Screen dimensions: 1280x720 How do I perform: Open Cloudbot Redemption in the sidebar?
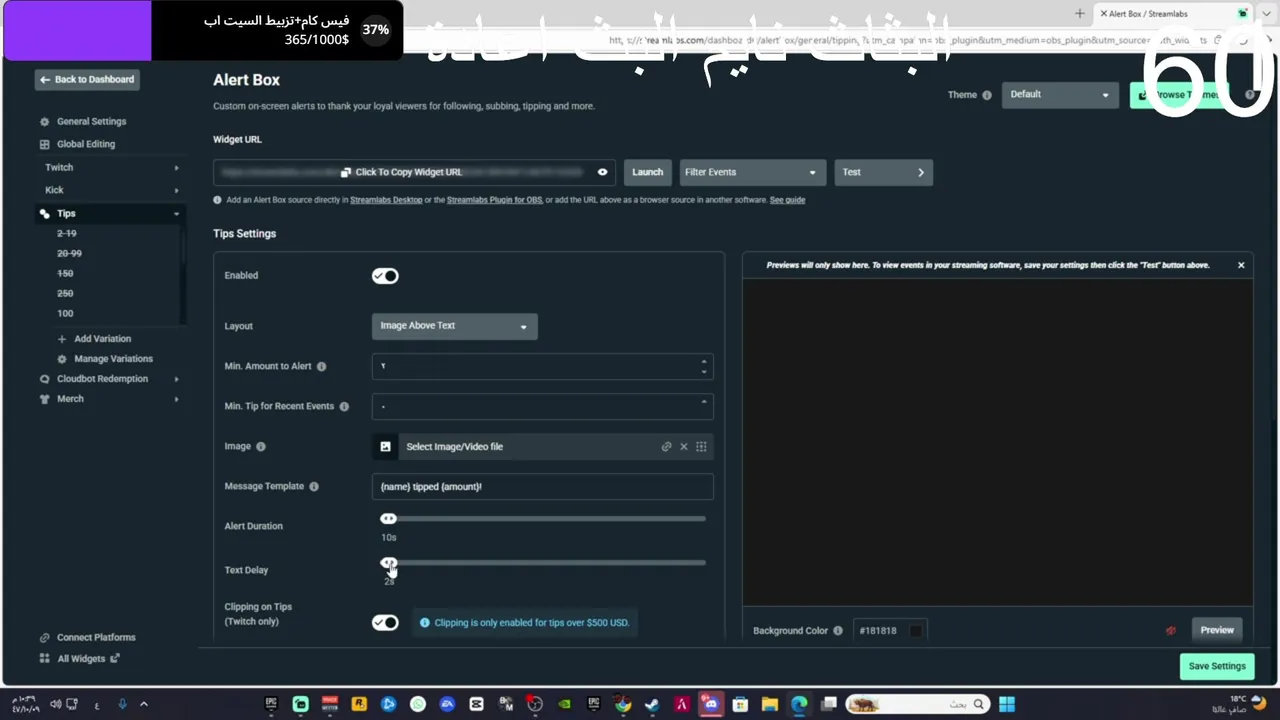pos(102,379)
